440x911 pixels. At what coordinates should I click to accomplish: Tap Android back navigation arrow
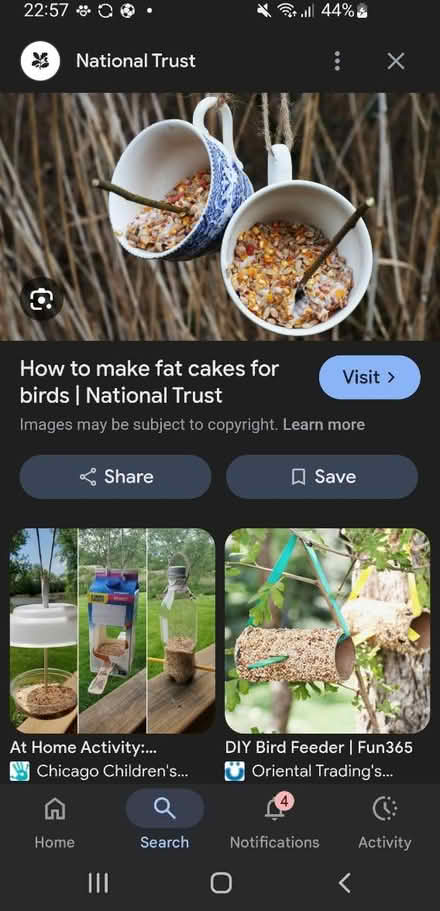(344, 884)
